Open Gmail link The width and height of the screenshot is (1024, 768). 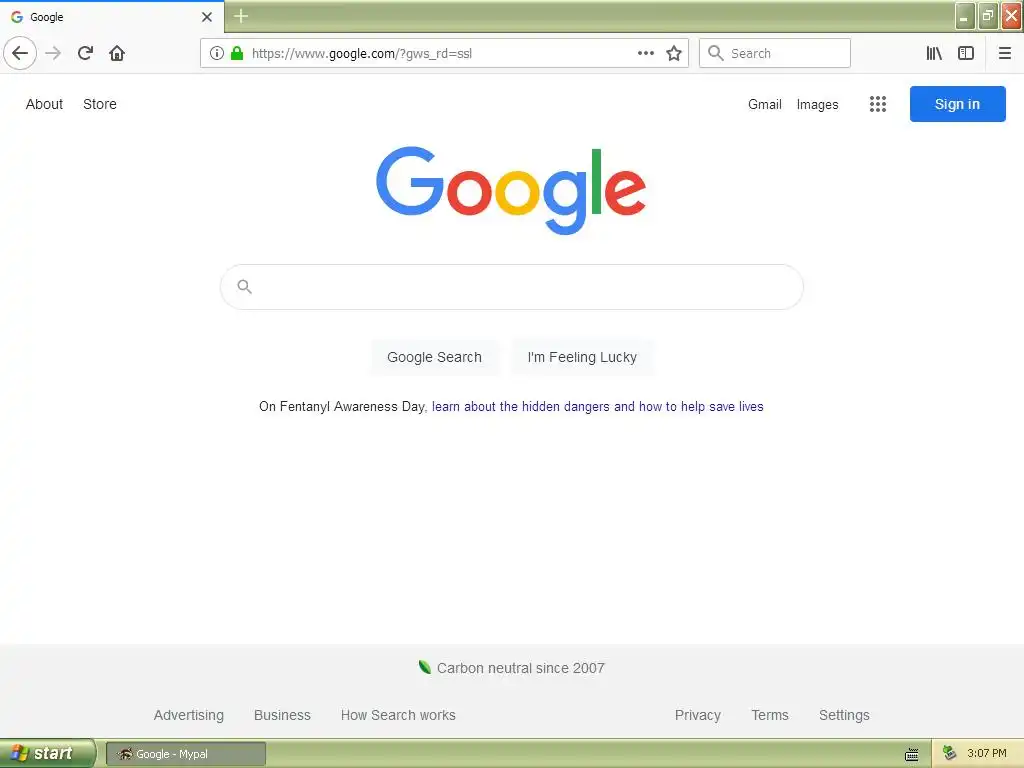pyautogui.click(x=765, y=104)
